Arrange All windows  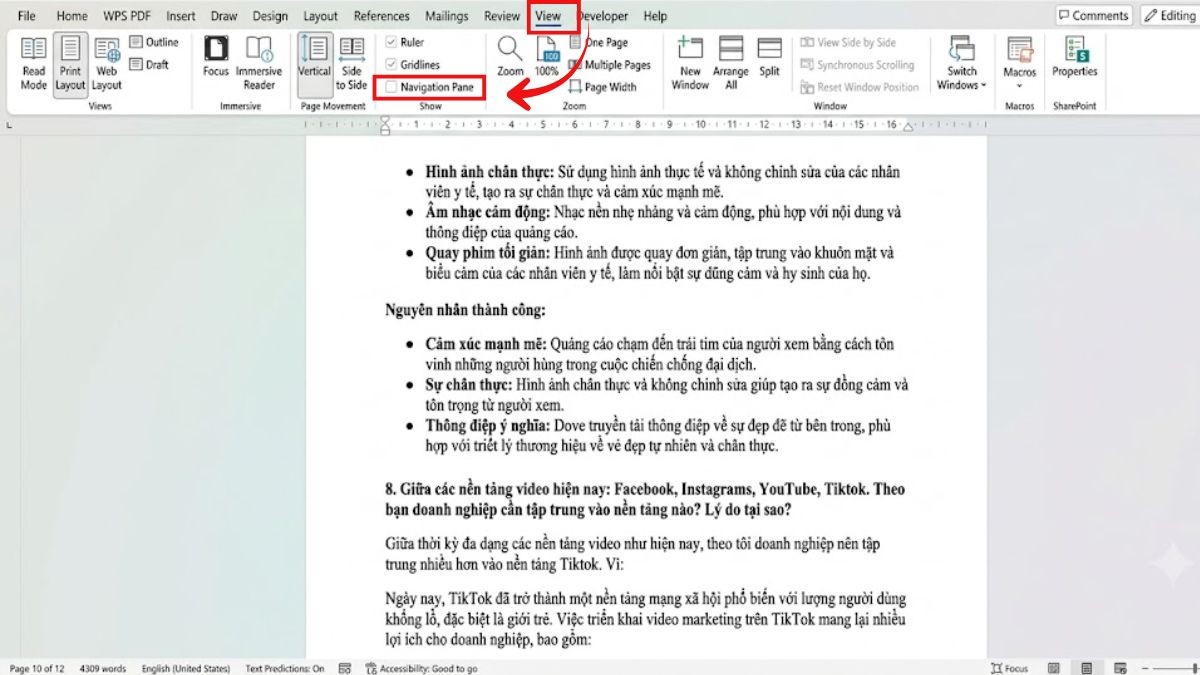click(x=731, y=63)
